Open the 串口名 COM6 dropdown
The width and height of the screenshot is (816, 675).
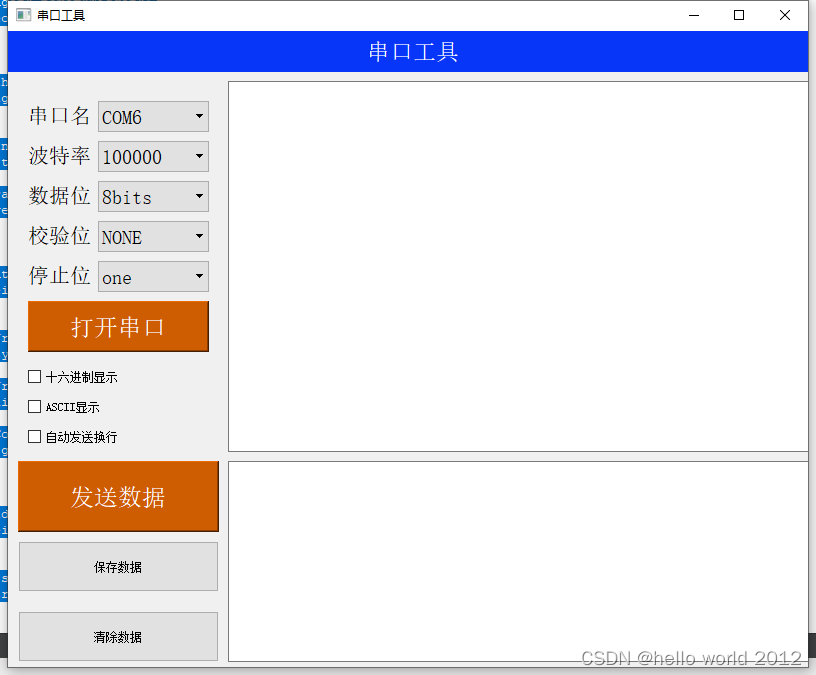154,117
